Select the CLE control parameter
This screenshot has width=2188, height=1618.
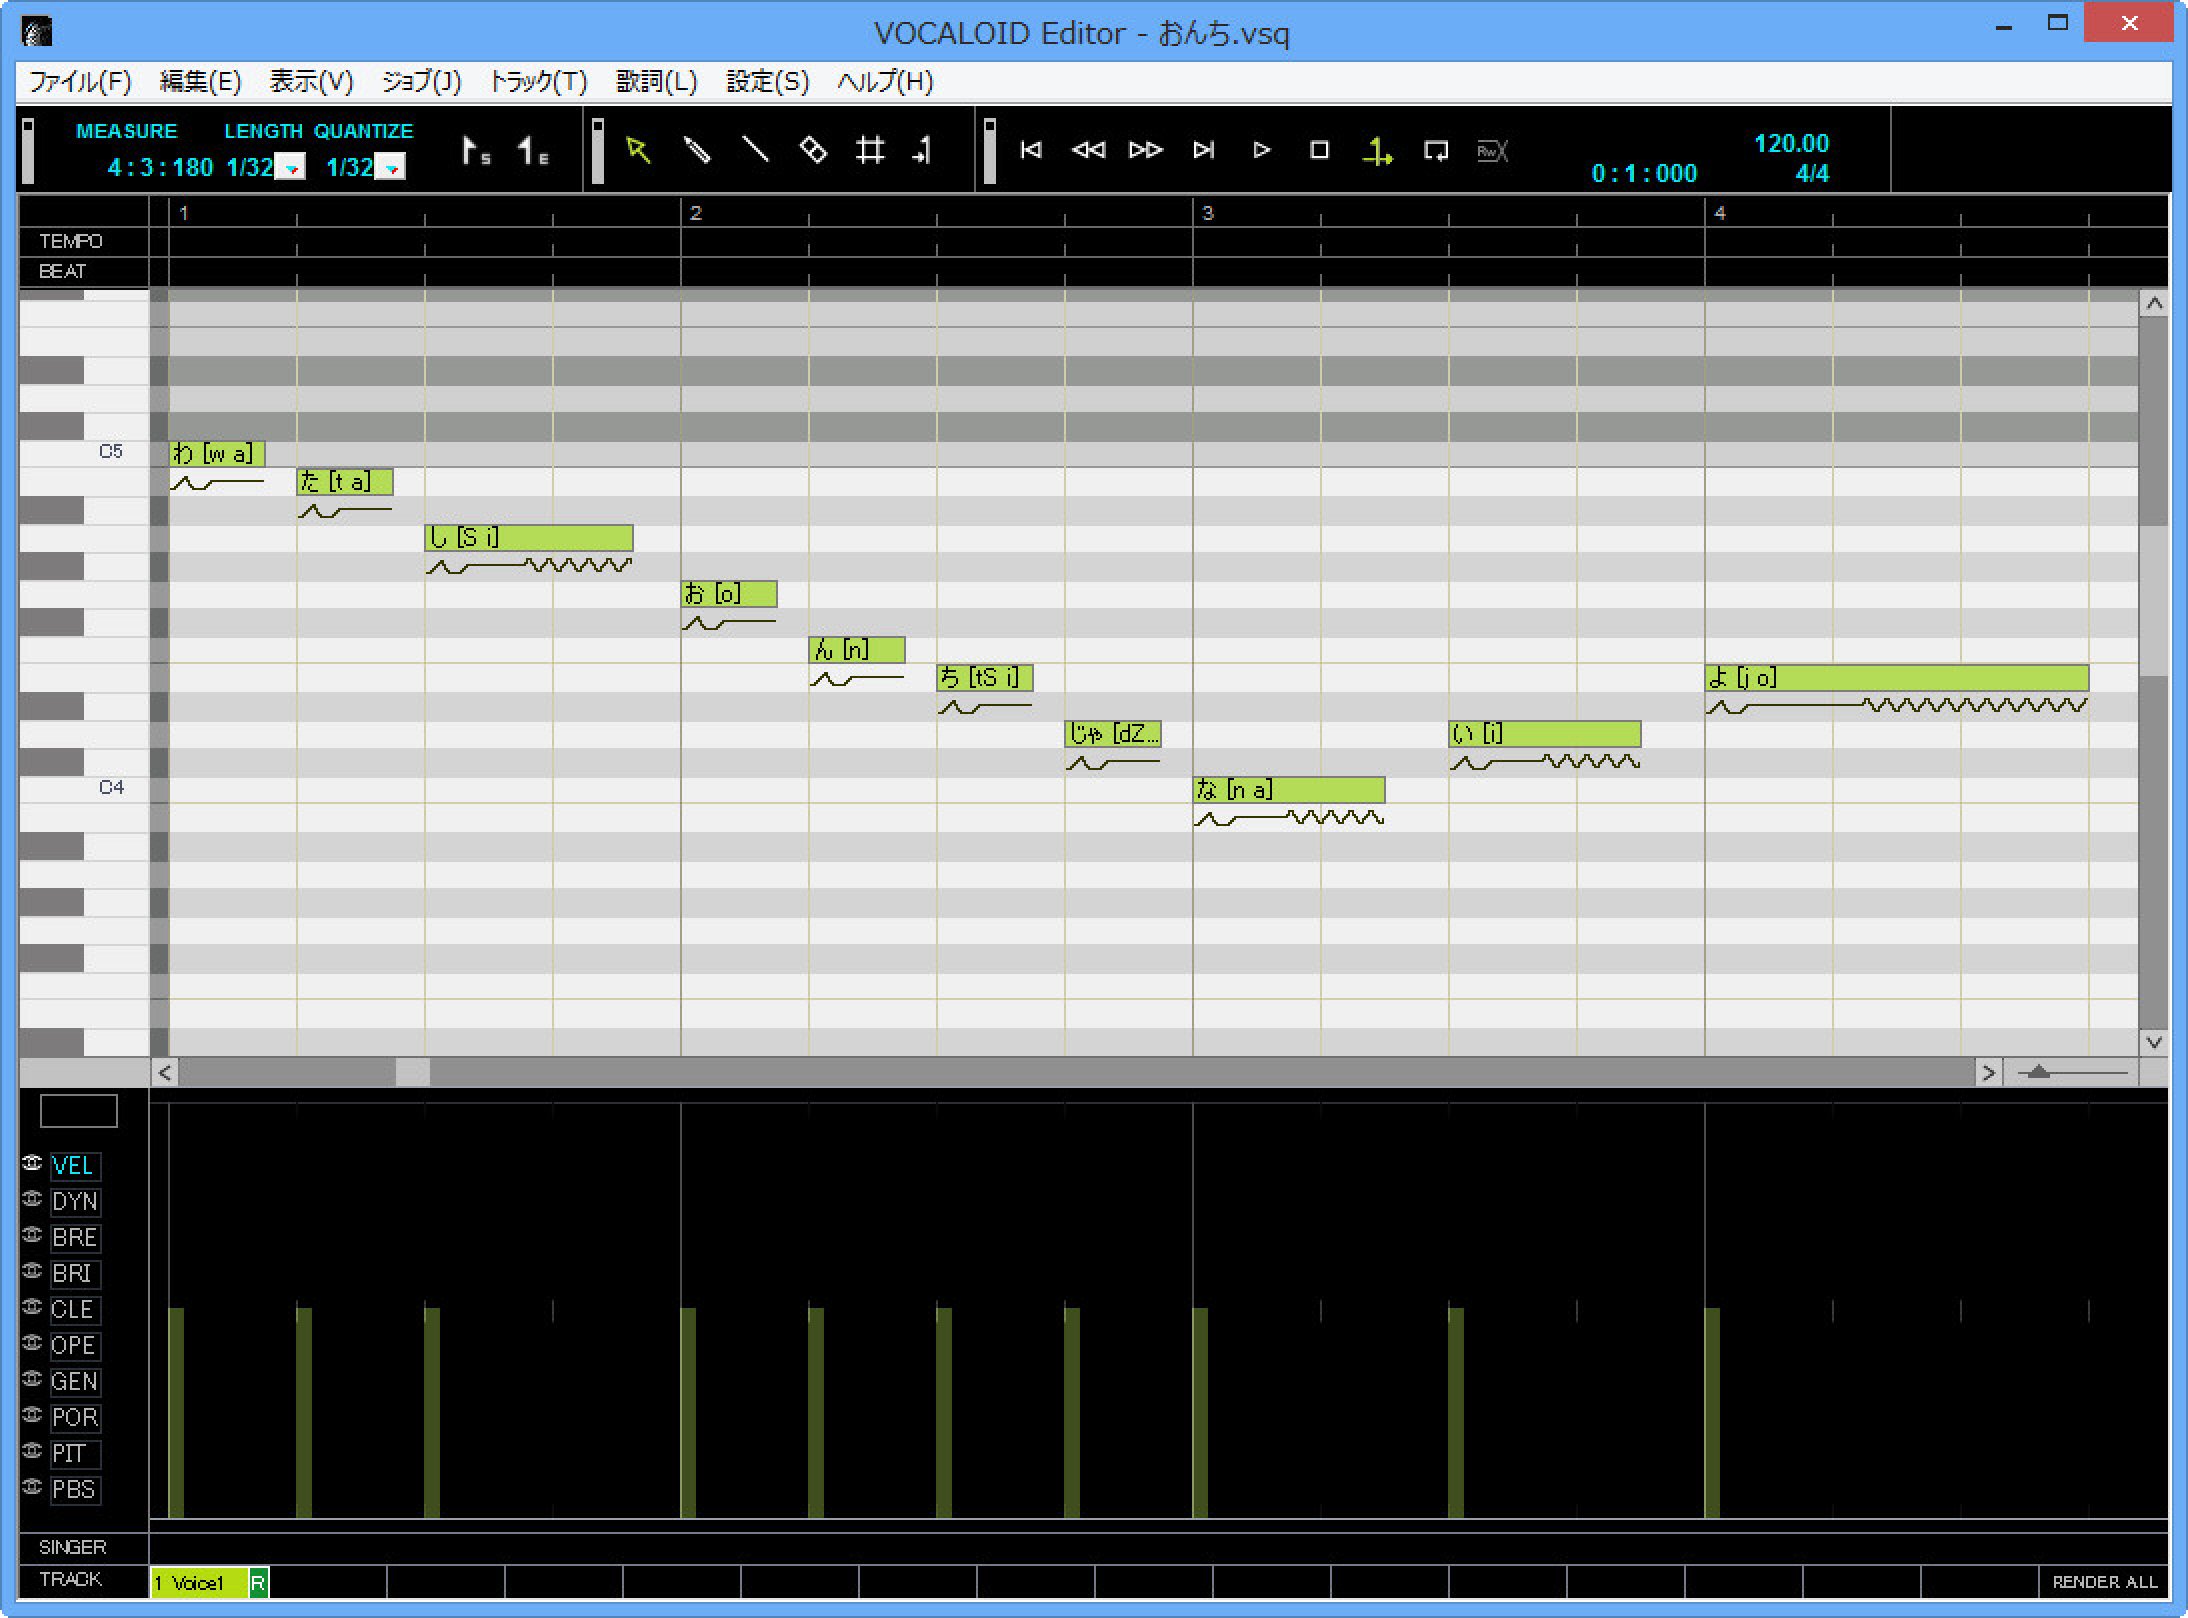coord(74,1310)
